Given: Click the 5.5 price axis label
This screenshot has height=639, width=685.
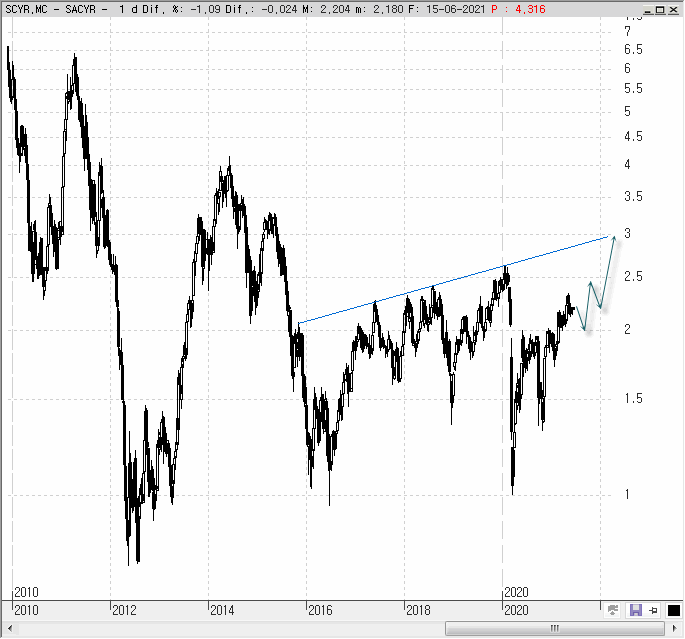Looking at the screenshot, I should click(x=633, y=89).
